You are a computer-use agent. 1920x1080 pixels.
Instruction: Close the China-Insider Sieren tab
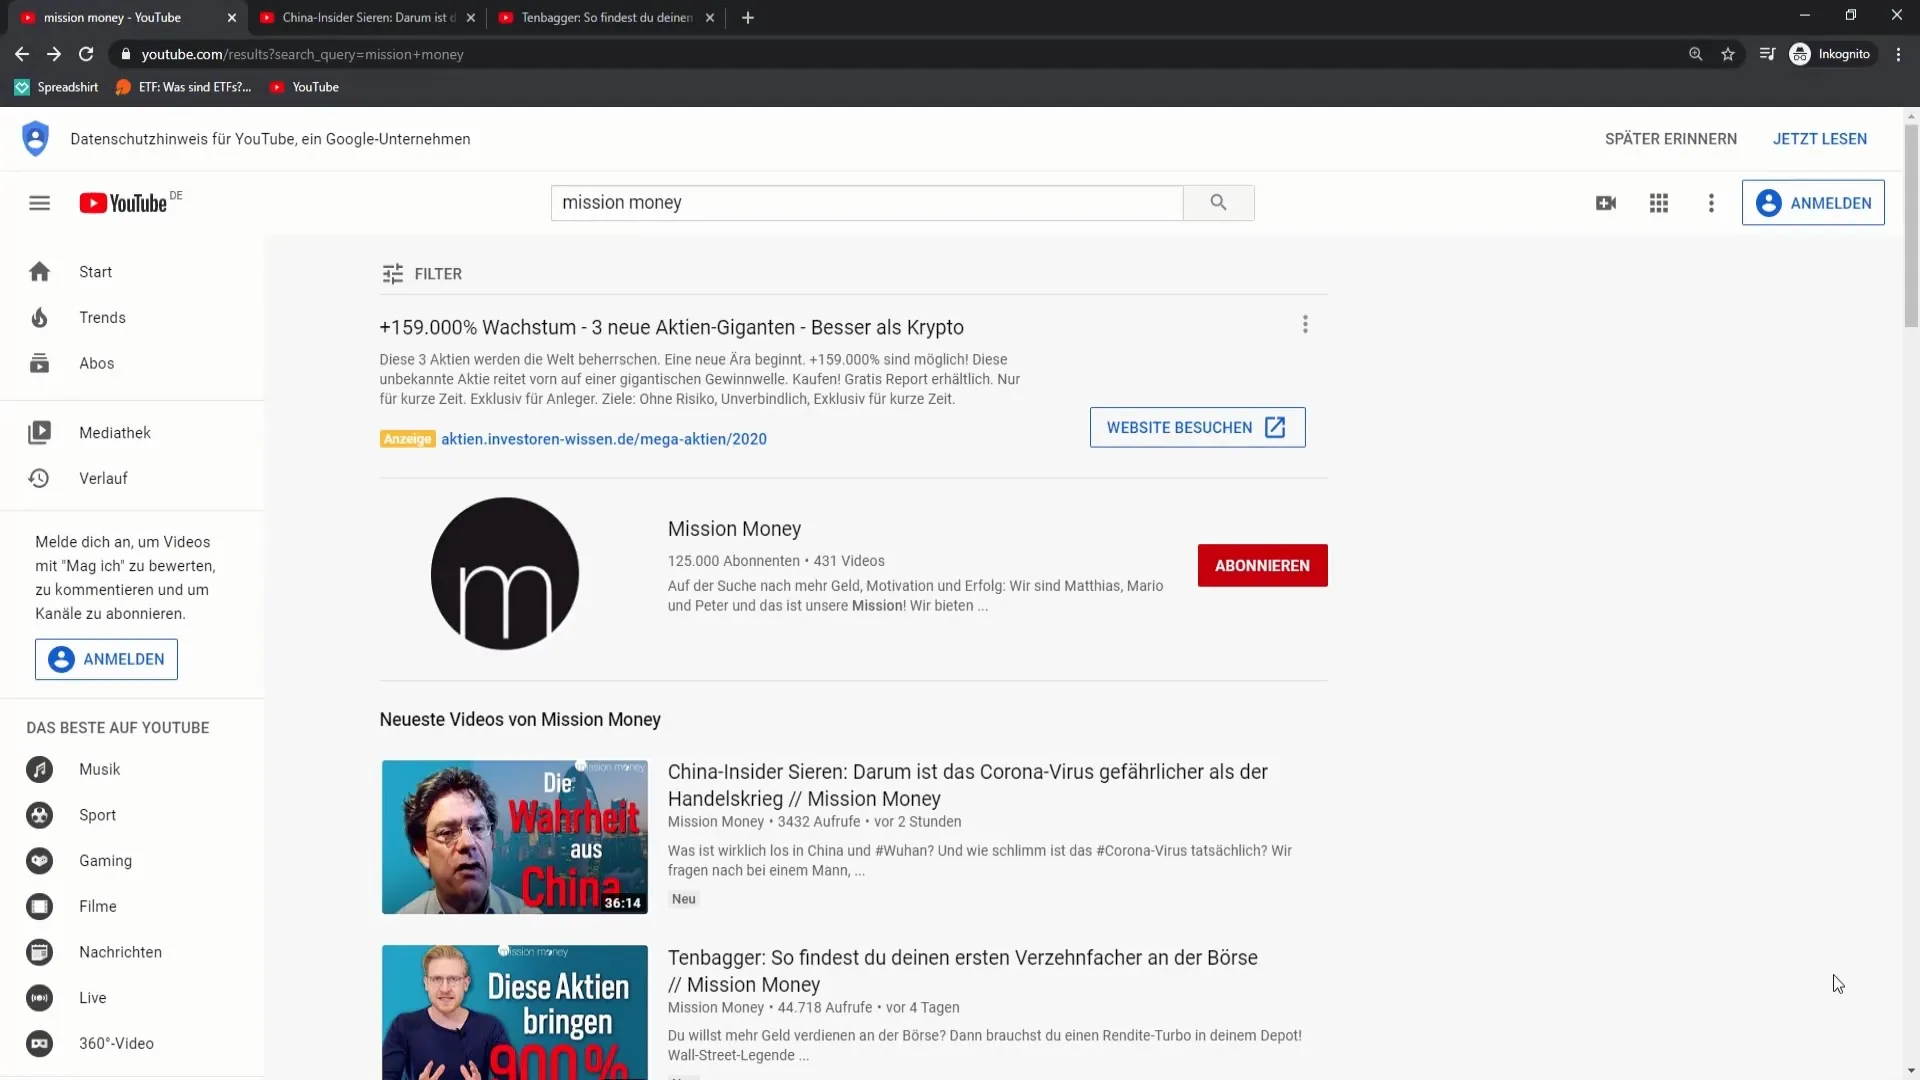click(x=471, y=18)
